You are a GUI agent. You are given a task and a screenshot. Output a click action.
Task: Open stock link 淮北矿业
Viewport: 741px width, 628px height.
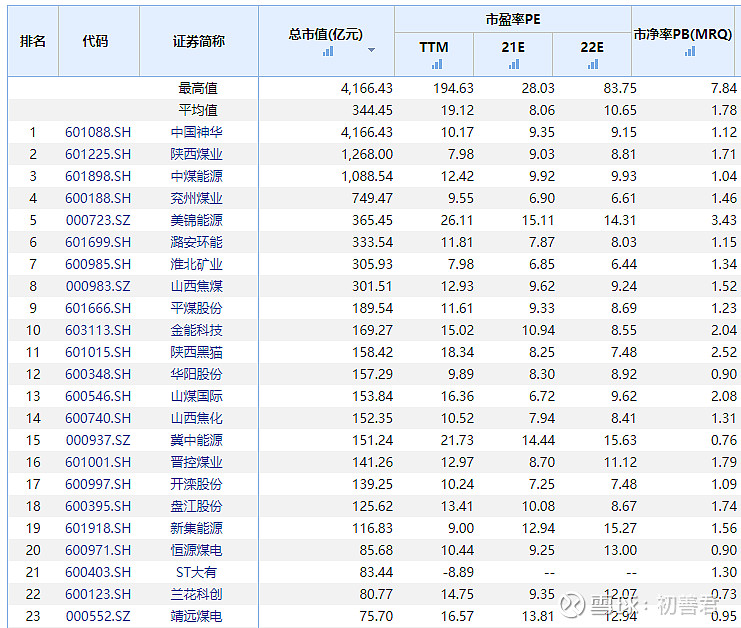click(x=197, y=264)
